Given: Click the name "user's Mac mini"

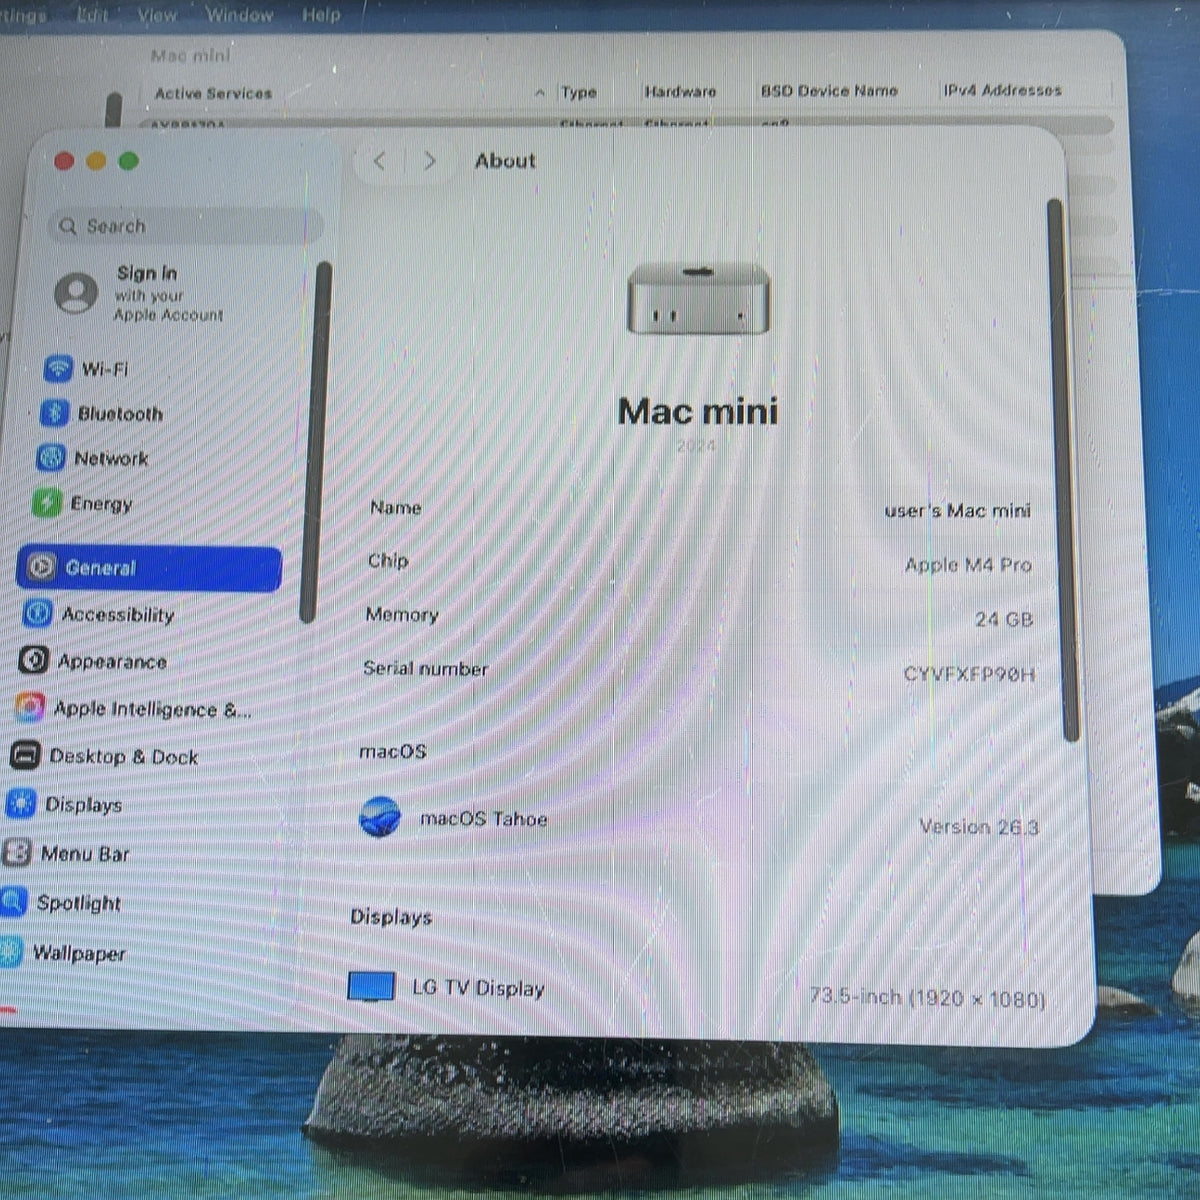Looking at the screenshot, I should [x=957, y=511].
